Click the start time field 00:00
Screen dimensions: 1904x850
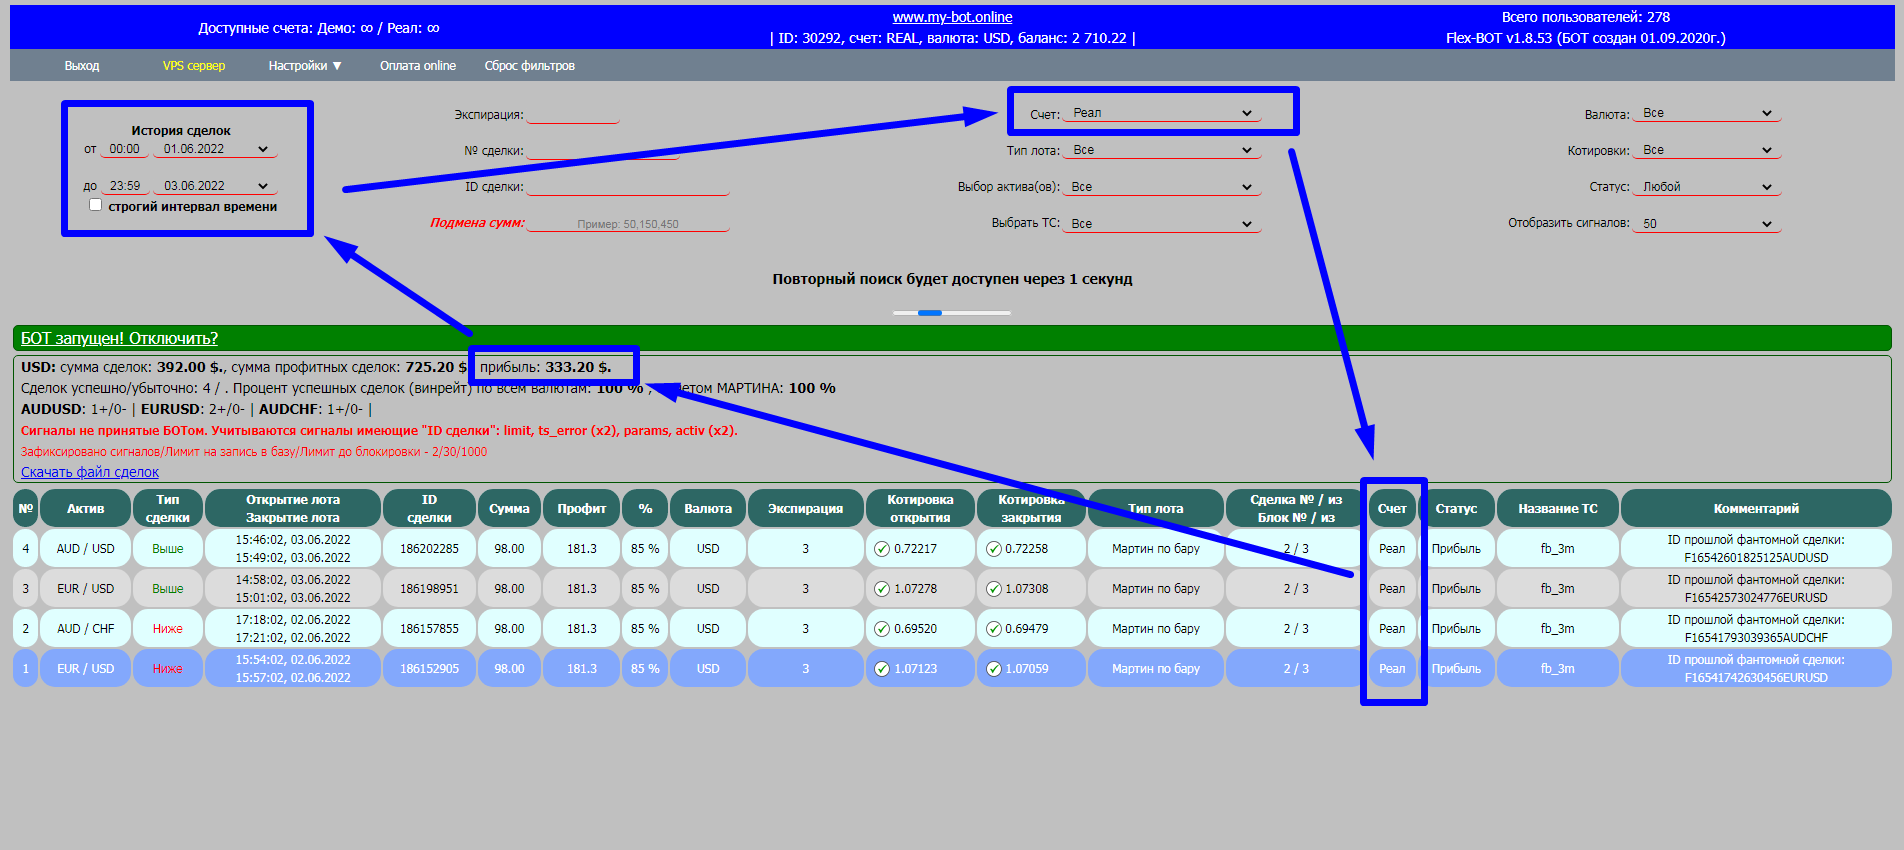point(124,149)
